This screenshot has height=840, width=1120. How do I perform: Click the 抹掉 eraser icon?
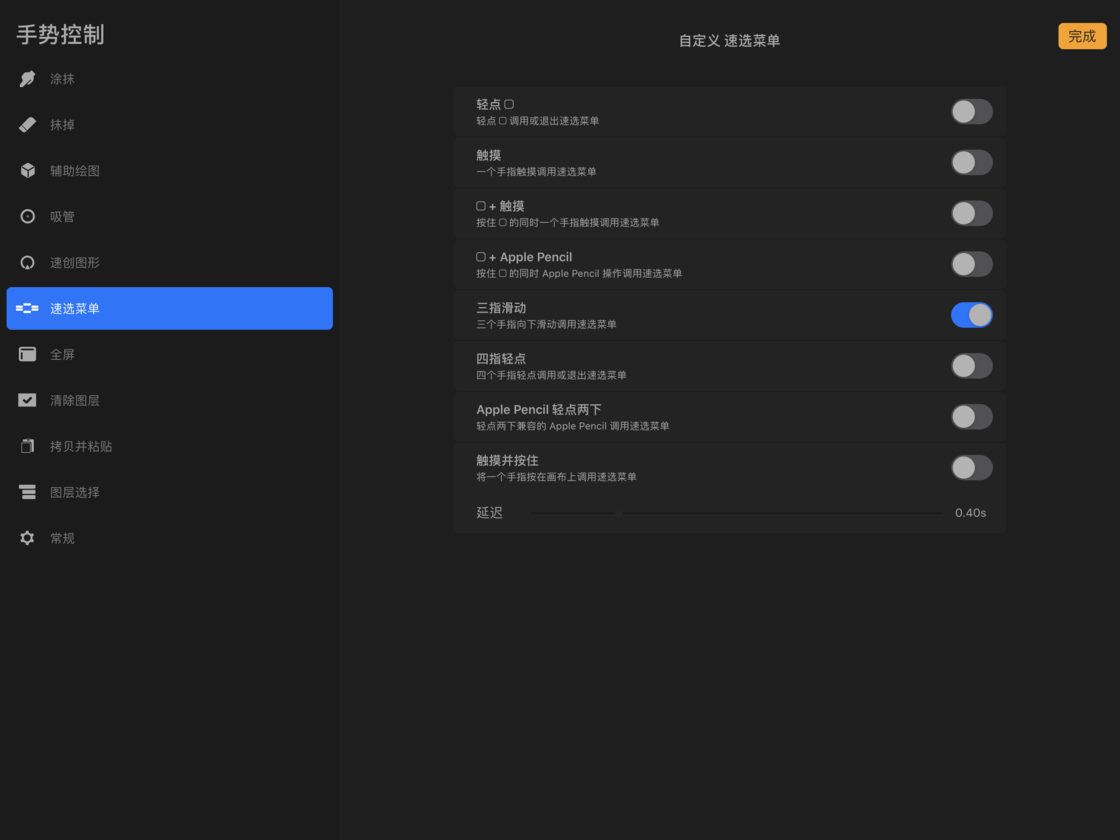[x=28, y=125]
